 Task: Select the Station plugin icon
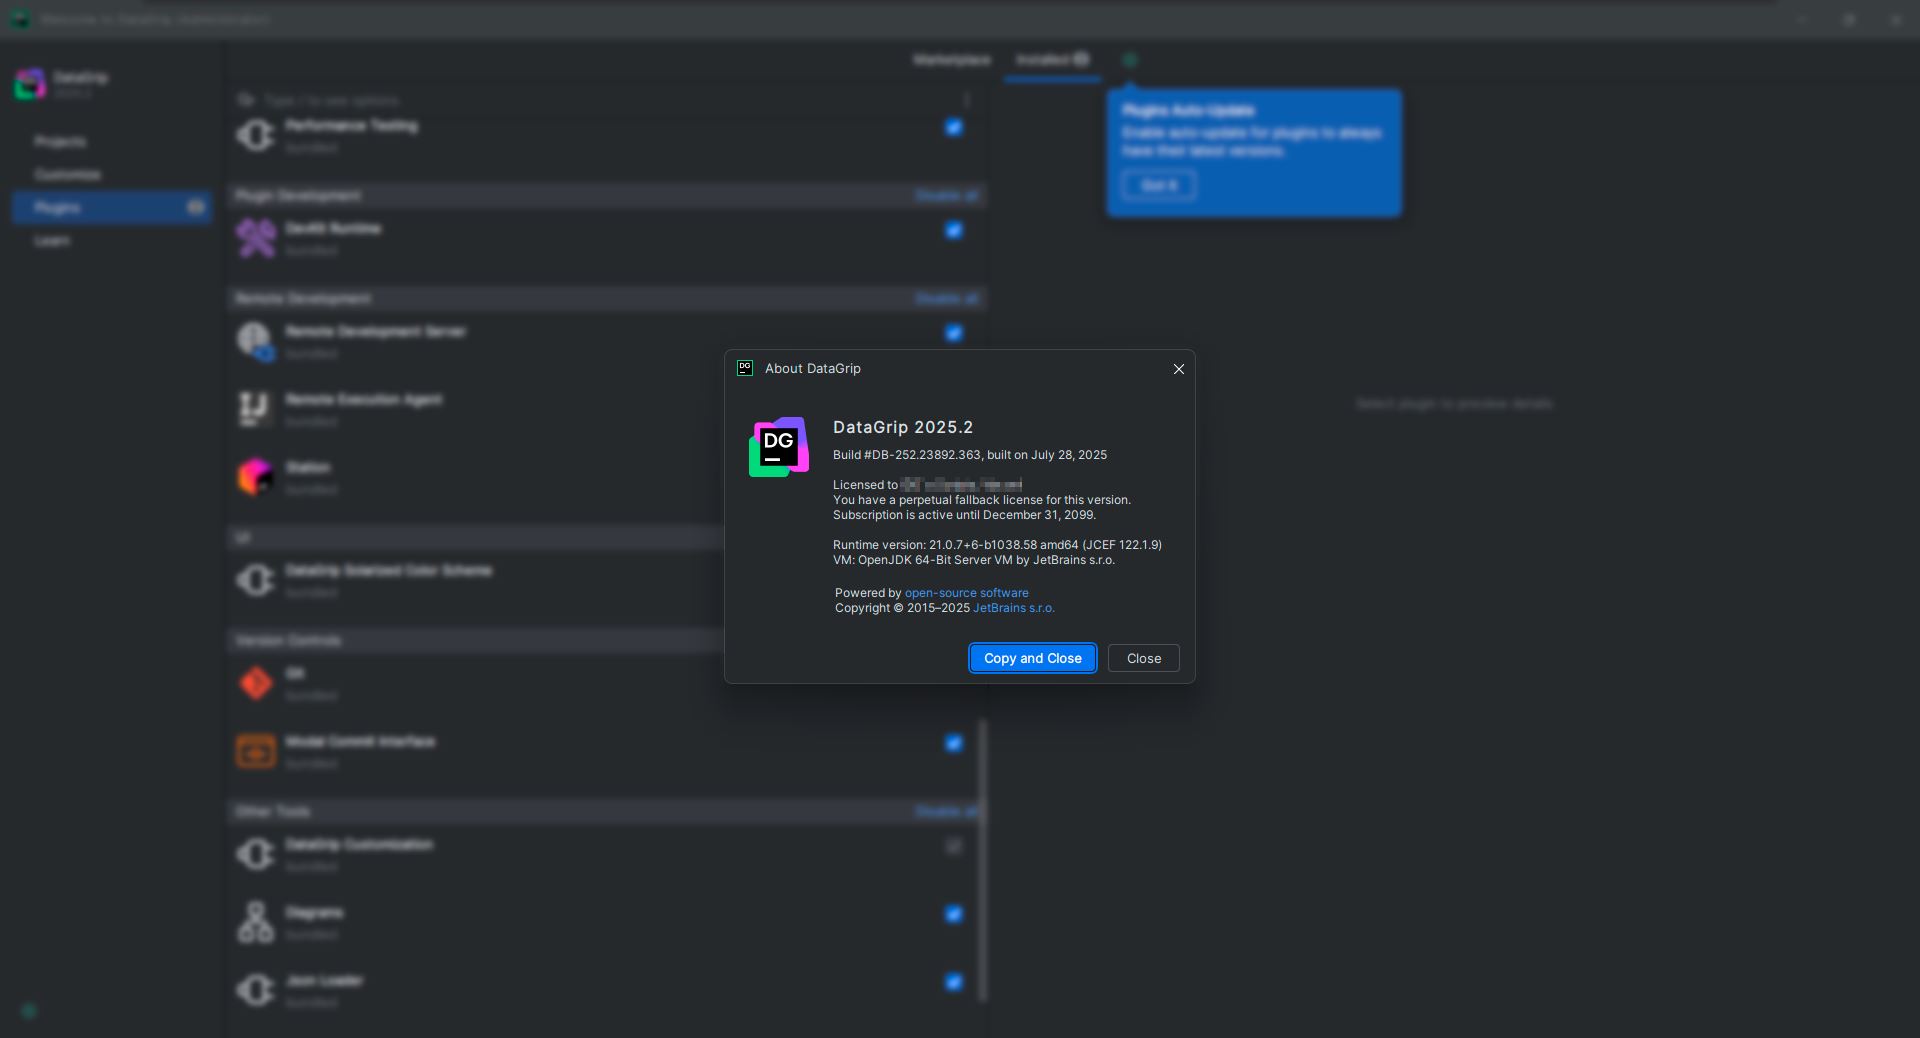tap(256, 477)
